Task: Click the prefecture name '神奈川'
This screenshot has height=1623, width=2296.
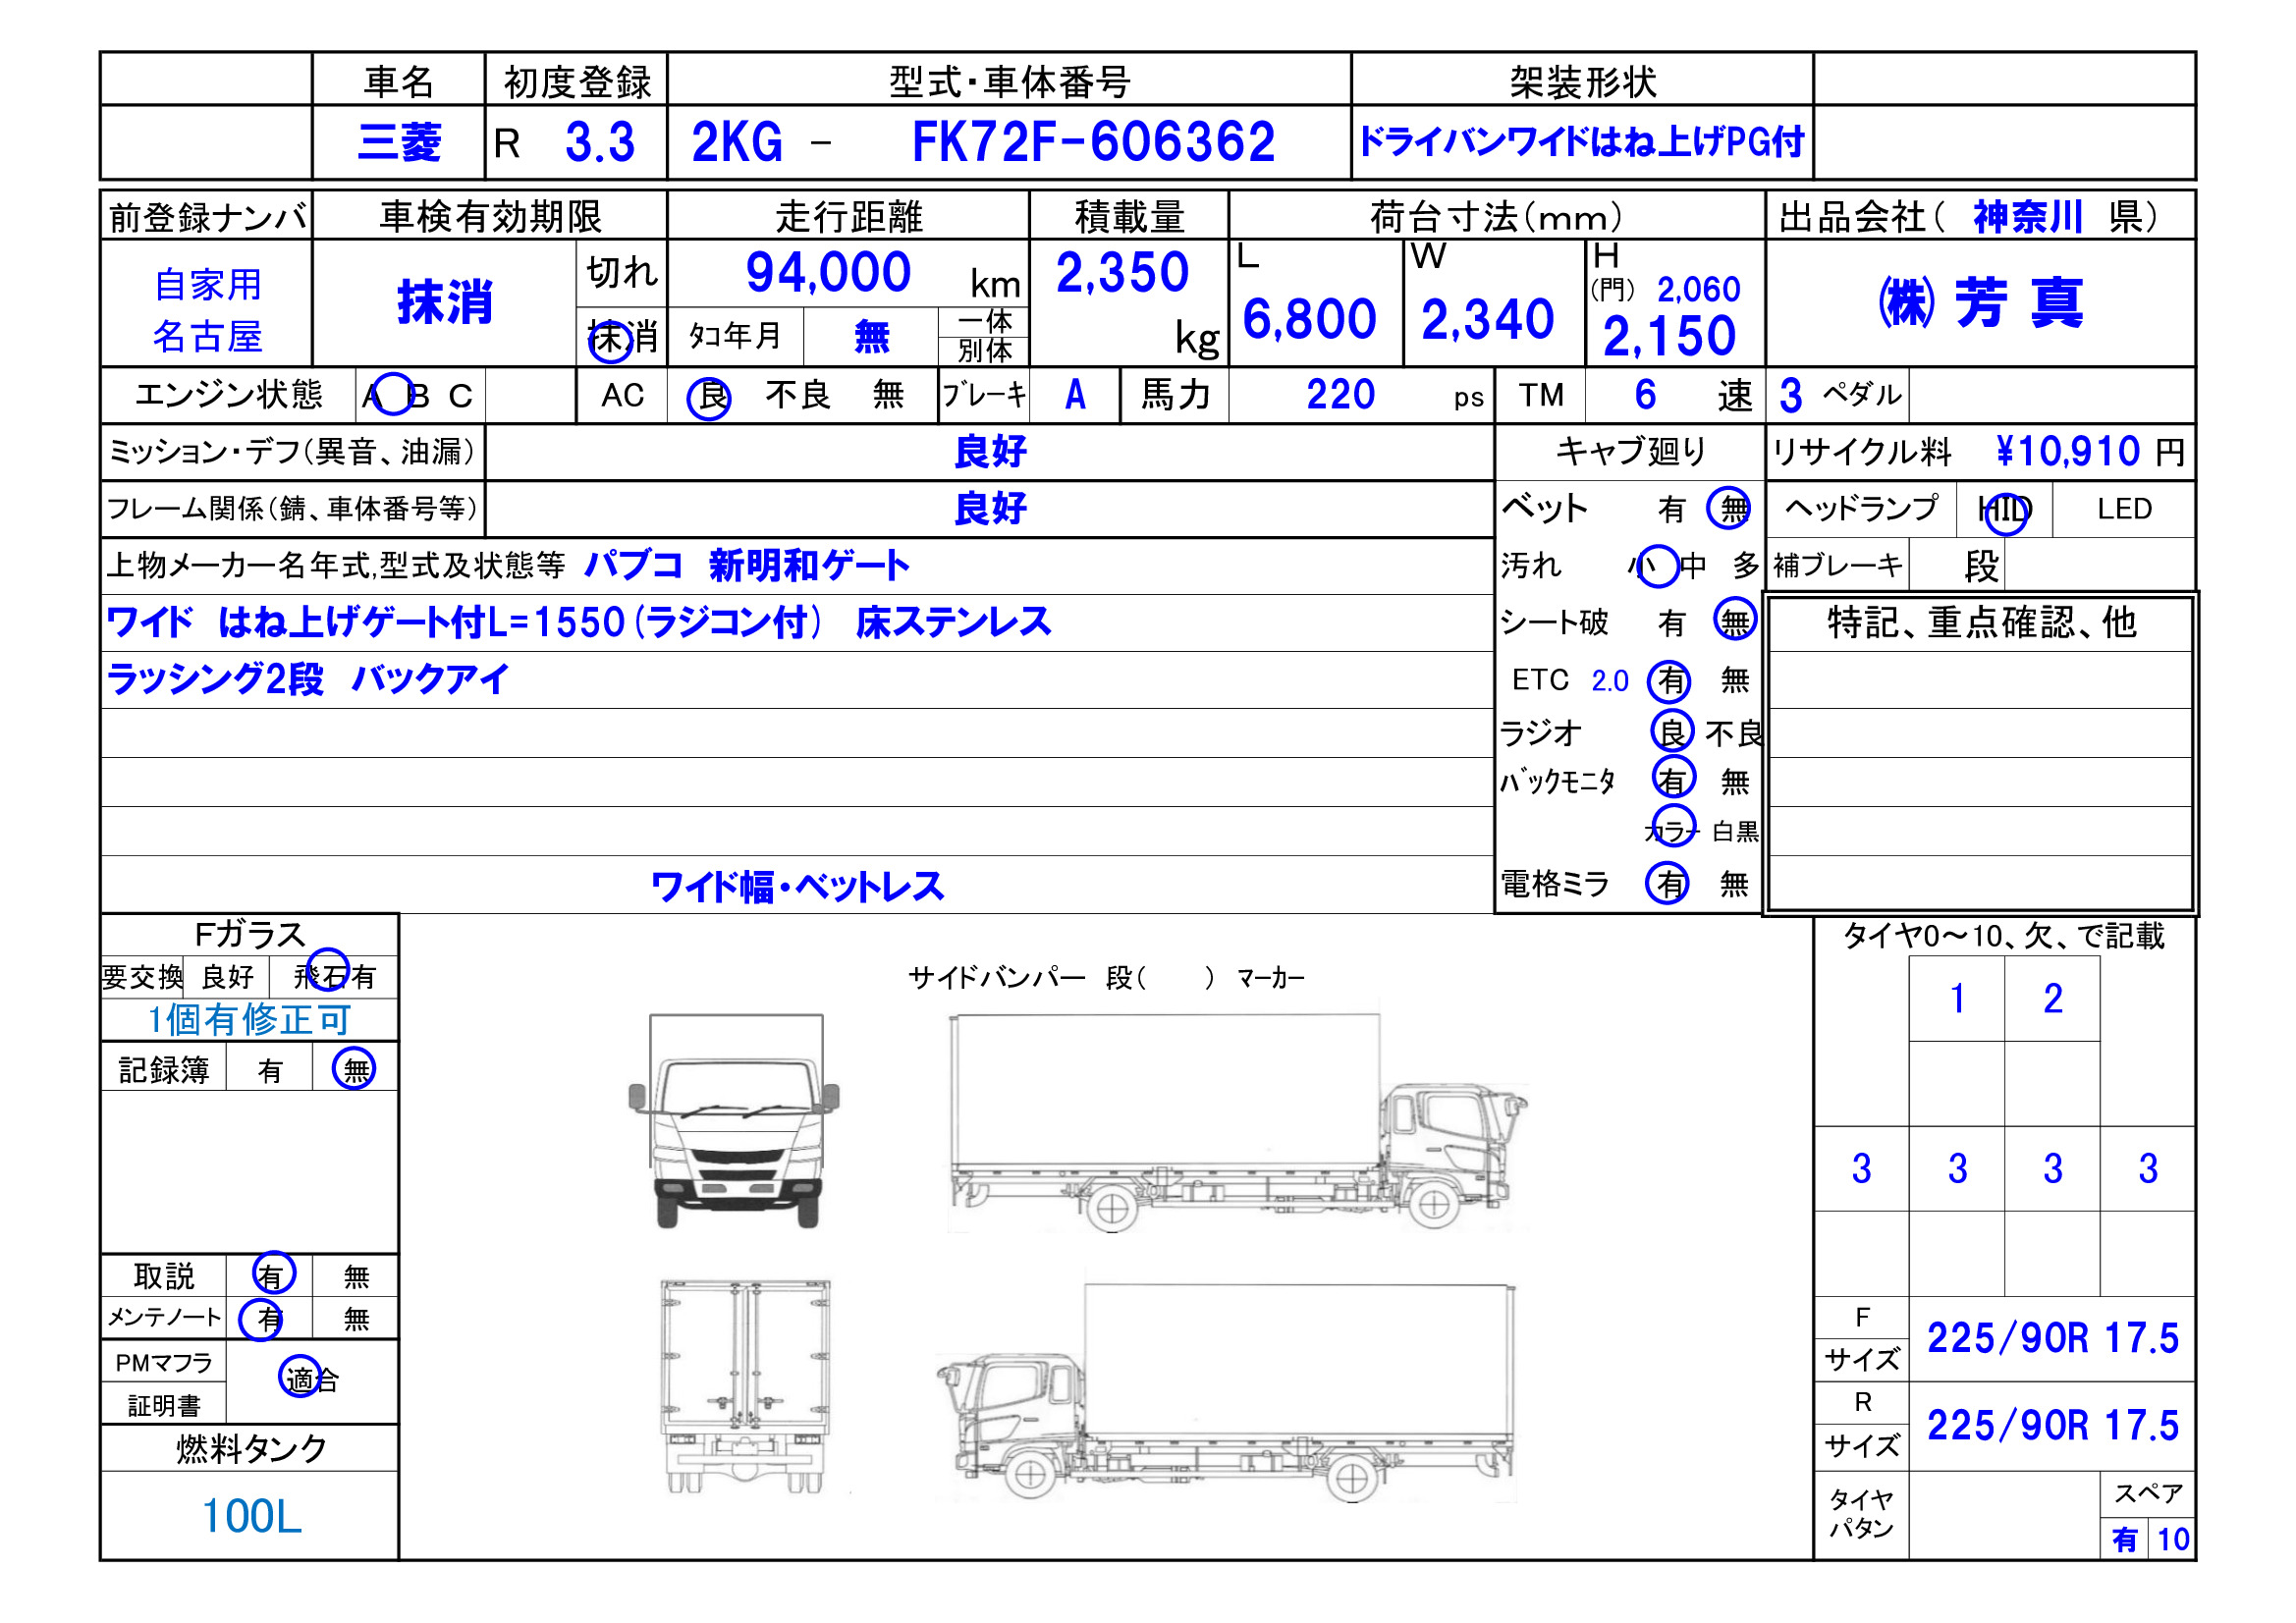Action: pos(2027,217)
